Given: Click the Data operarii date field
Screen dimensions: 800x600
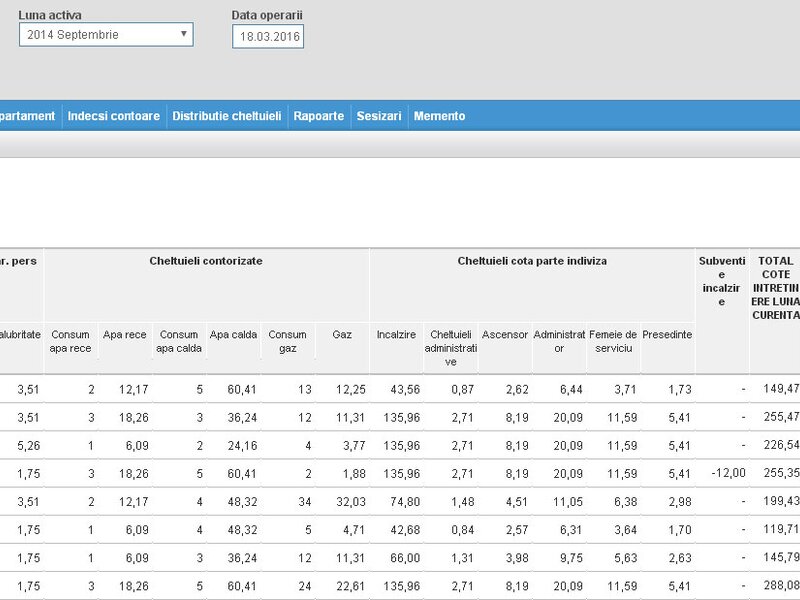Looking at the screenshot, I should (x=268, y=37).
